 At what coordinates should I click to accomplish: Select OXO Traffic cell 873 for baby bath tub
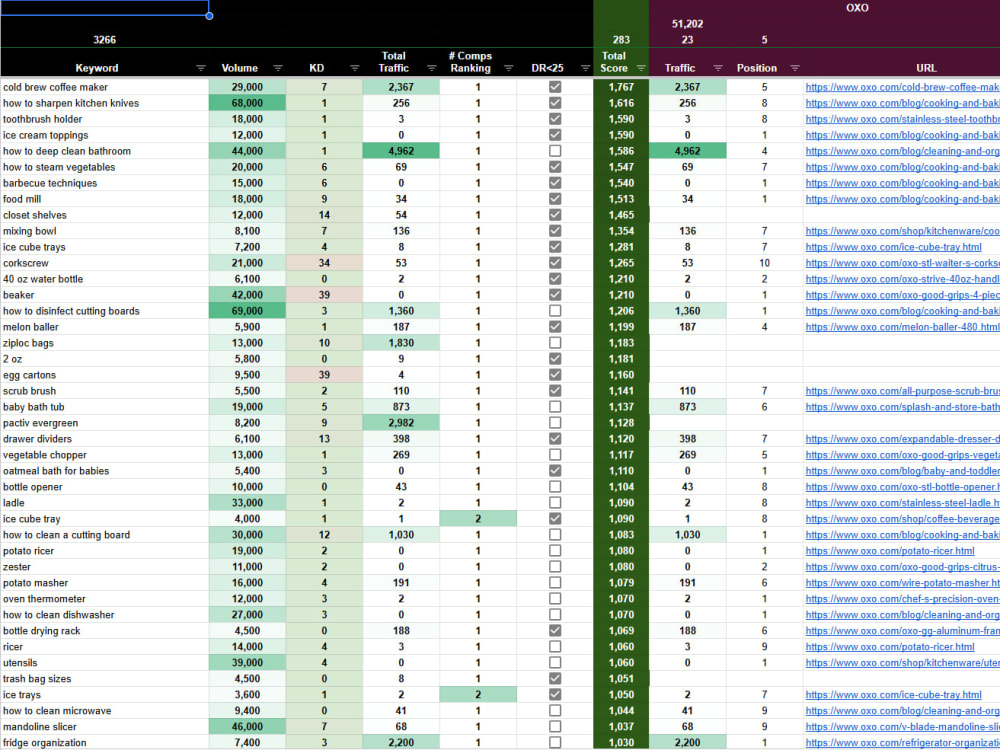pyautogui.click(x=688, y=407)
